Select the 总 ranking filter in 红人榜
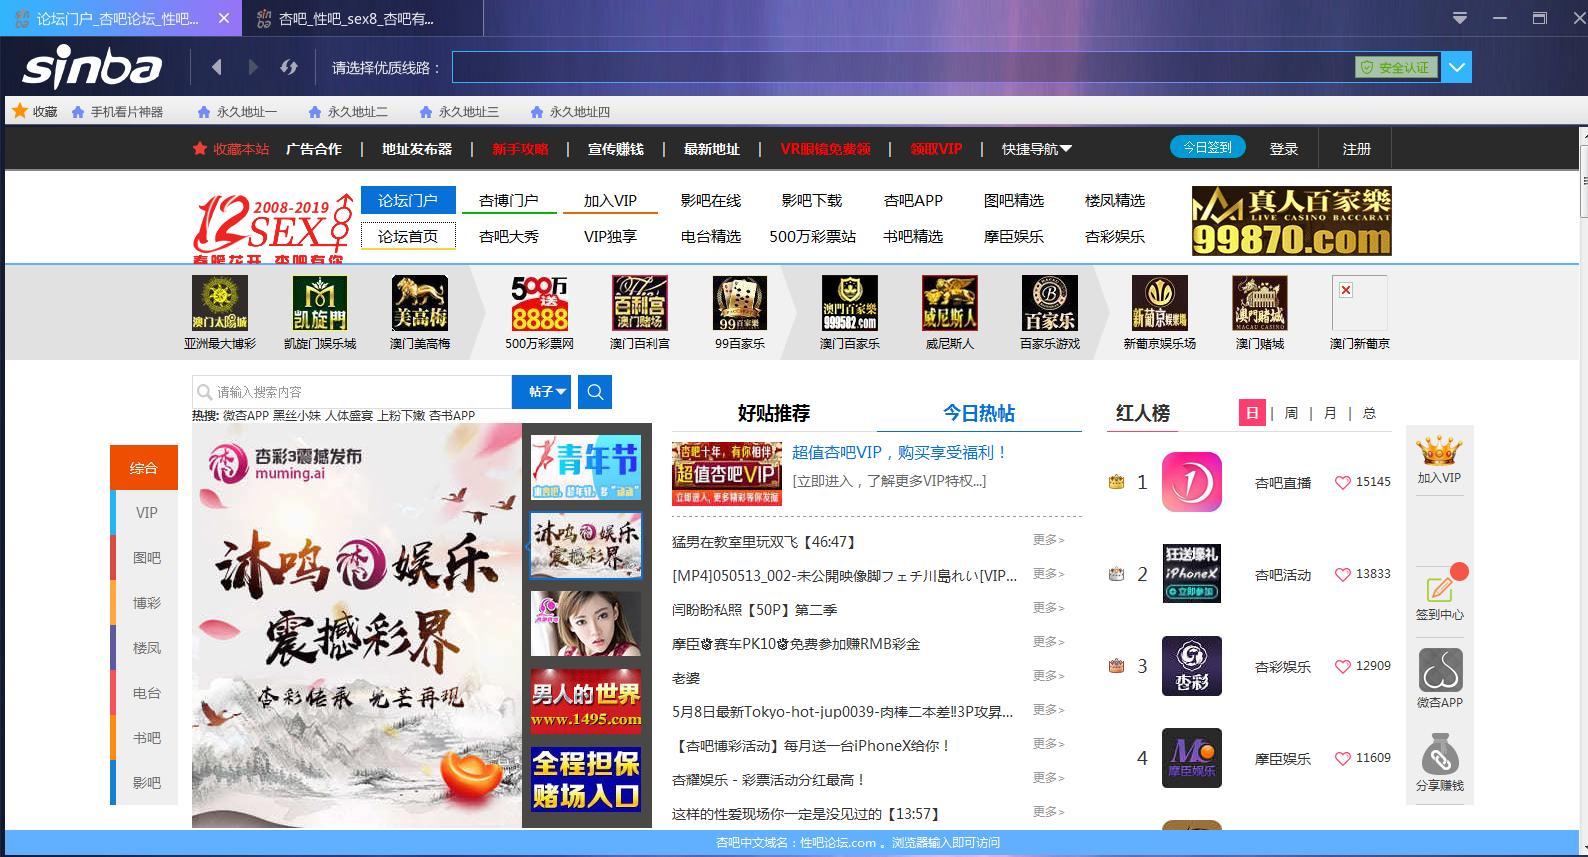Screen dimensions: 1588x857 tap(1369, 413)
